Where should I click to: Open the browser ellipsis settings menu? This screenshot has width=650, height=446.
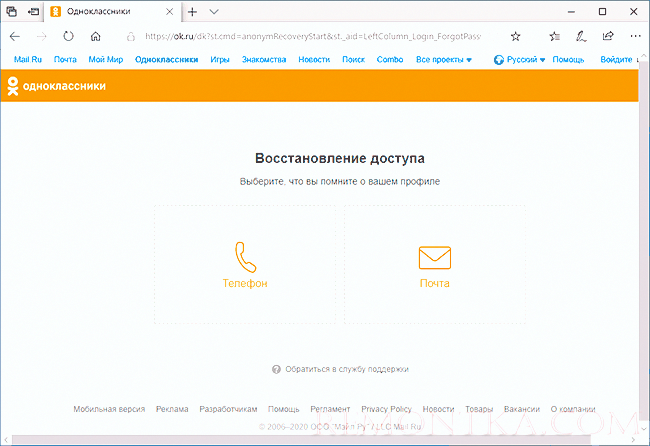tap(635, 36)
